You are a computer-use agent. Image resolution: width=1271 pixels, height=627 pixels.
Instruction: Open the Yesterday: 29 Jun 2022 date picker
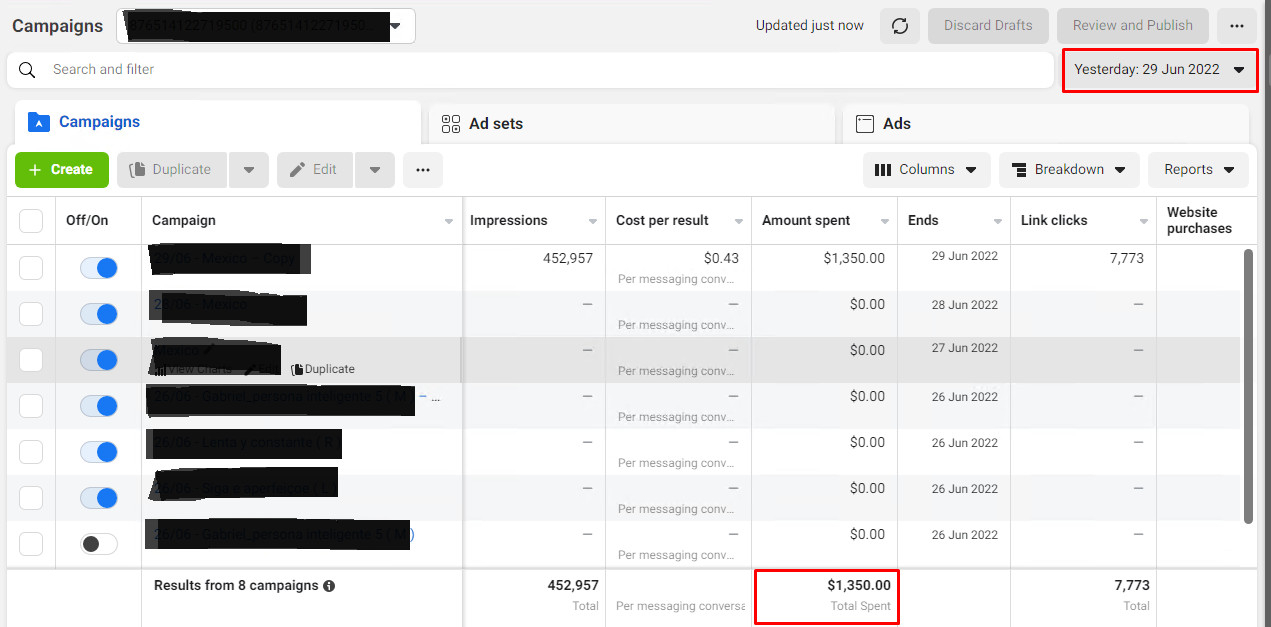coord(1160,70)
